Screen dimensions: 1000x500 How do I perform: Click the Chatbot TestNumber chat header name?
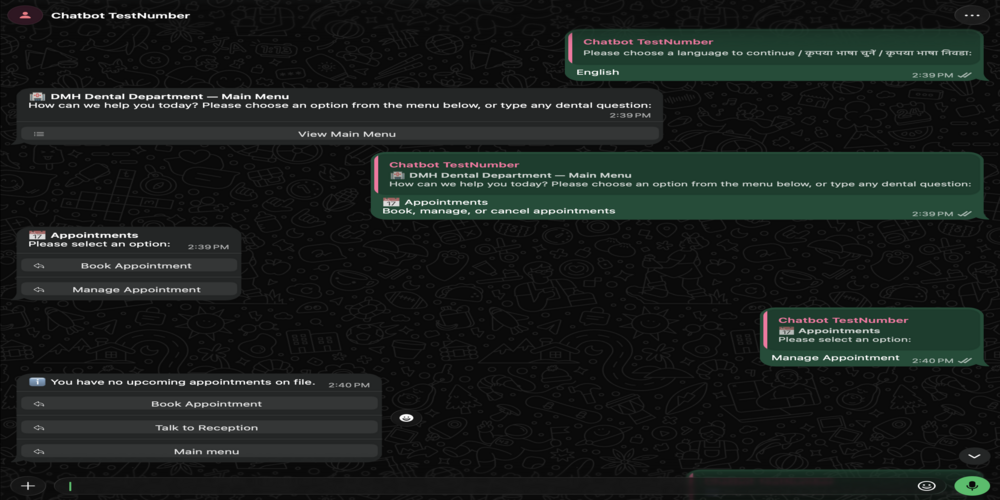click(x=121, y=15)
